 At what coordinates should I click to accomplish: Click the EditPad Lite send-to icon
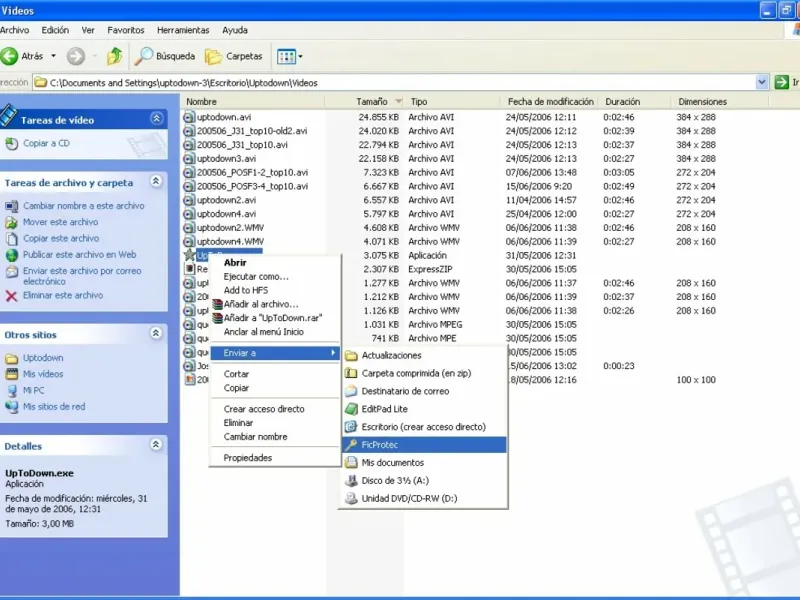click(351, 409)
